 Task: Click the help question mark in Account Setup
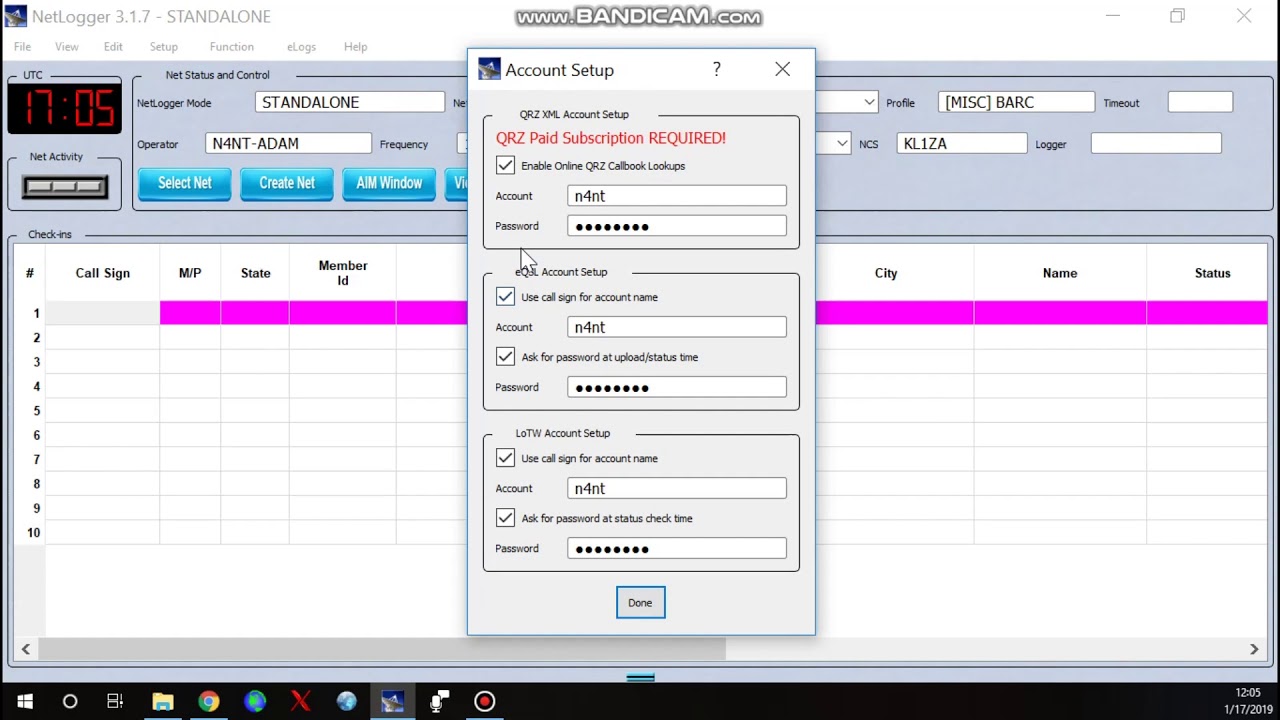click(x=716, y=69)
